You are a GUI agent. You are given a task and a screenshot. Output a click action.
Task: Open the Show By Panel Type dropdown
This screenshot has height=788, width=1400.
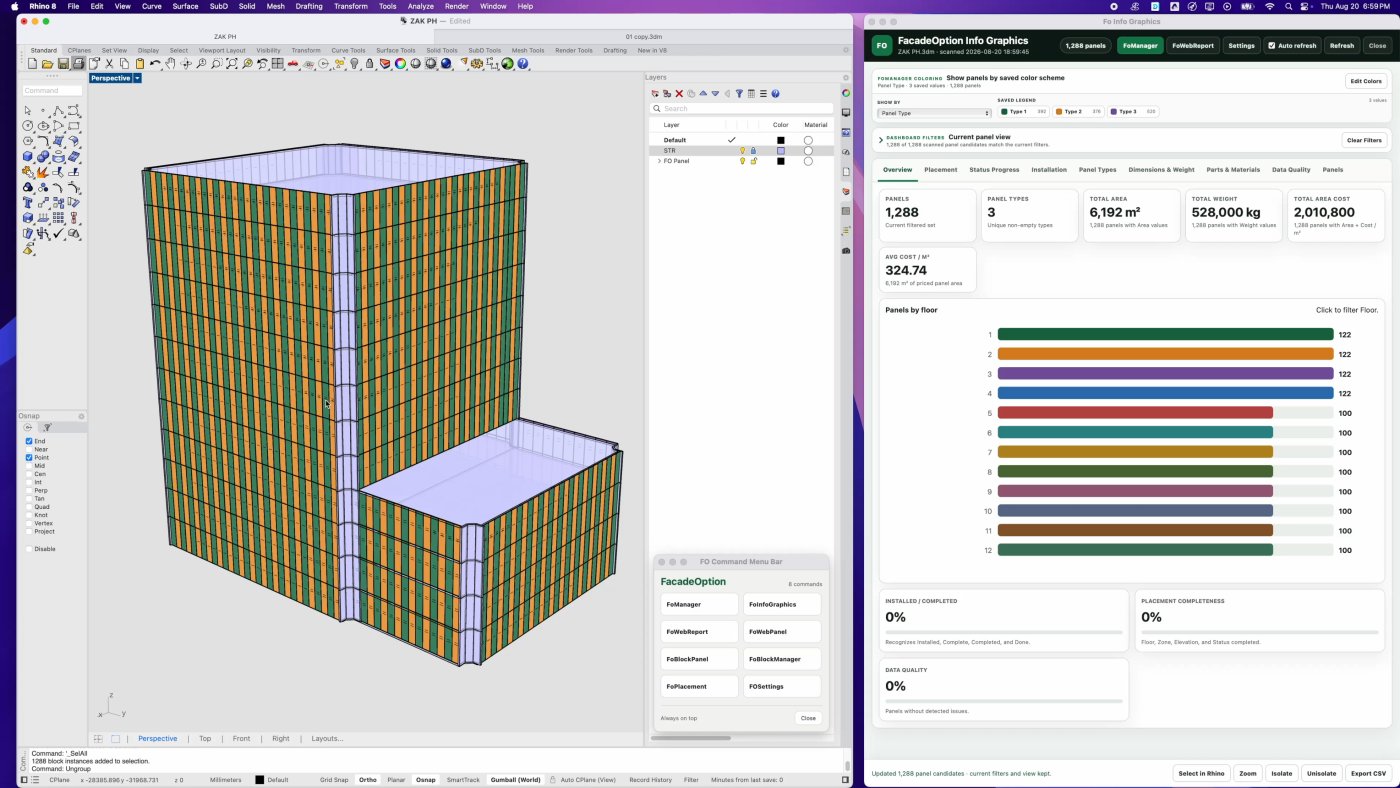tap(934, 113)
